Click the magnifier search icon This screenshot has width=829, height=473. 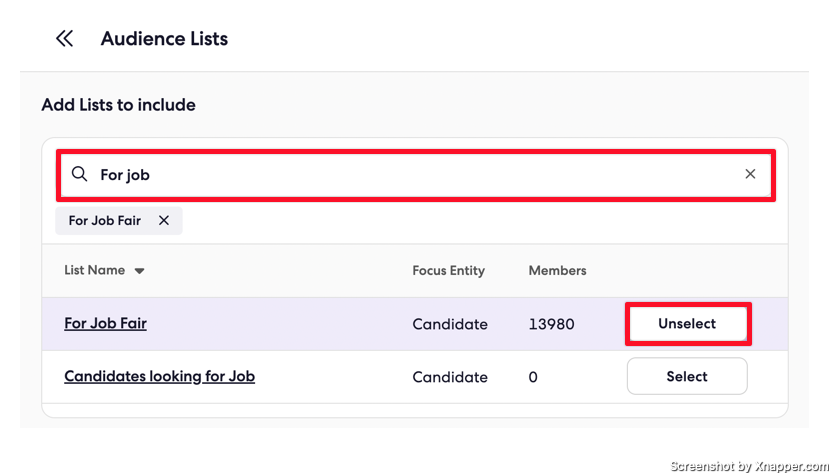[x=79, y=174]
